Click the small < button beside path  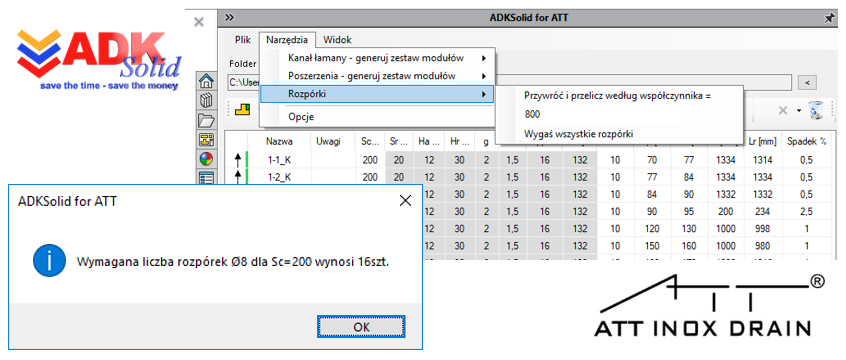pos(808,83)
